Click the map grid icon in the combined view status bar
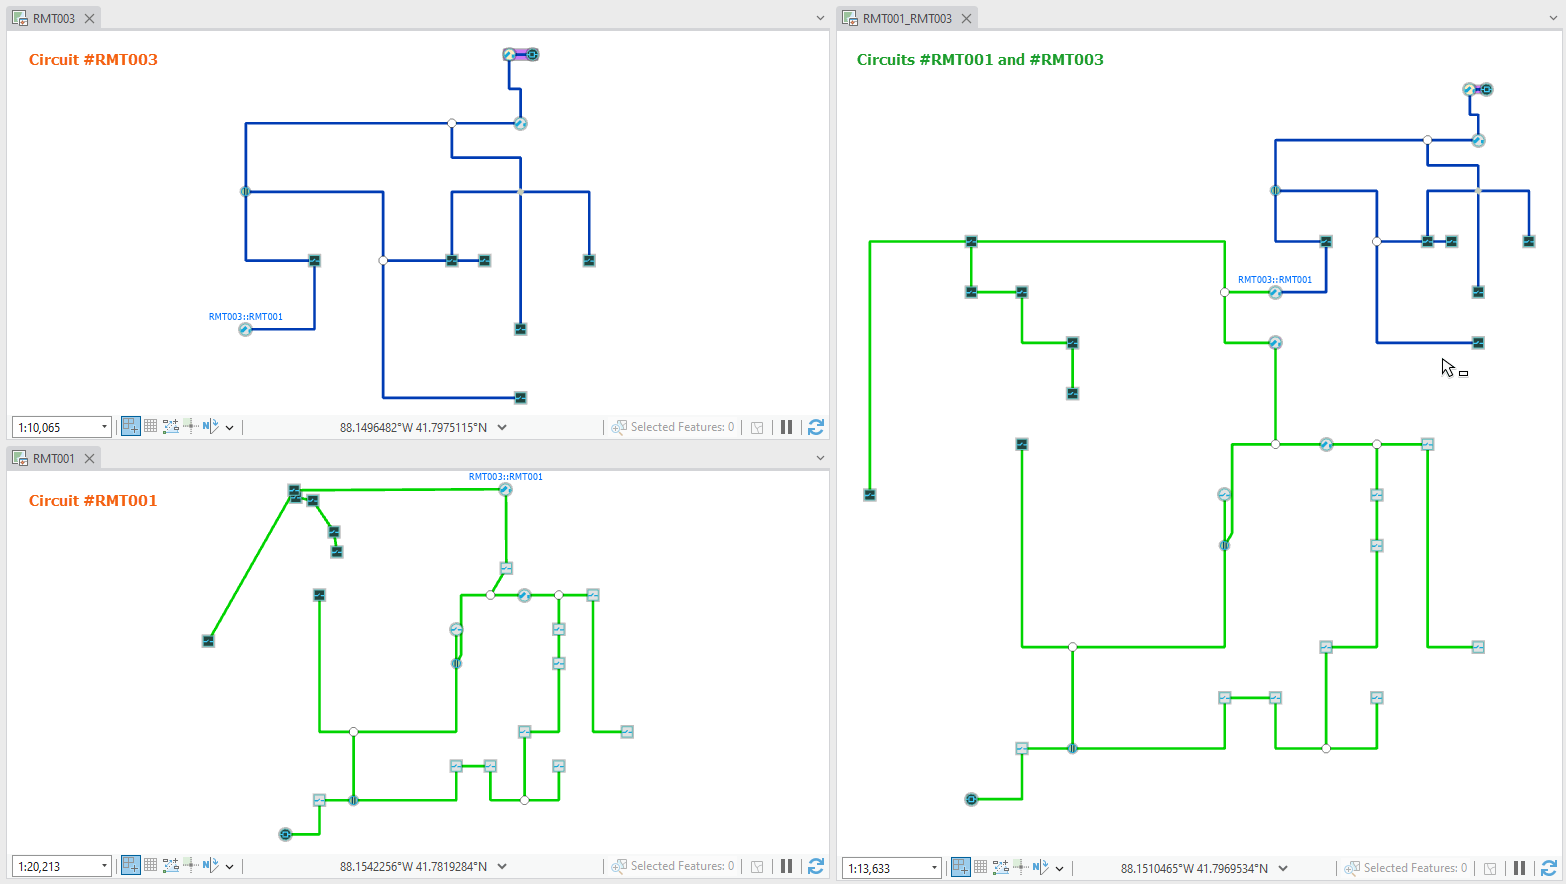Screen dimensions: 1566x884 click(981, 867)
